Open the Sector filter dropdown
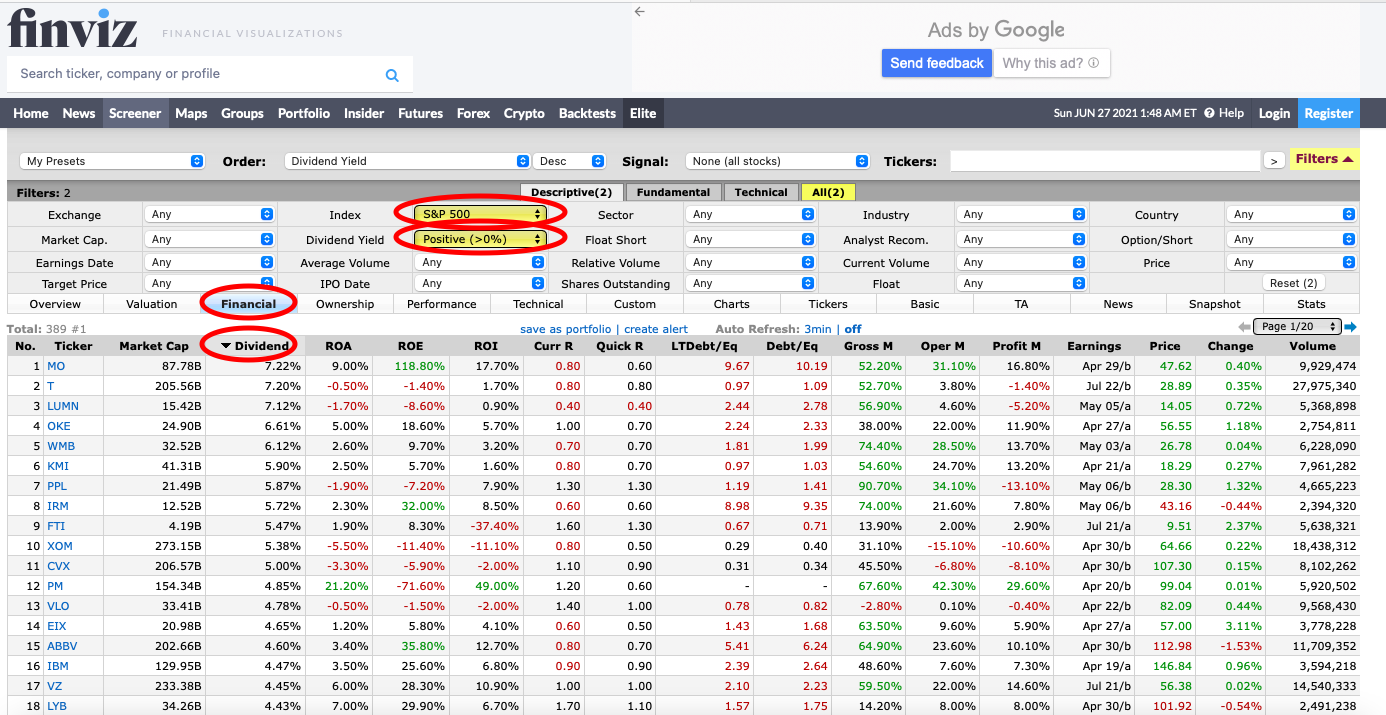Image resolution: width=1386 pixels, height=715 pixels. pos(750,214)
